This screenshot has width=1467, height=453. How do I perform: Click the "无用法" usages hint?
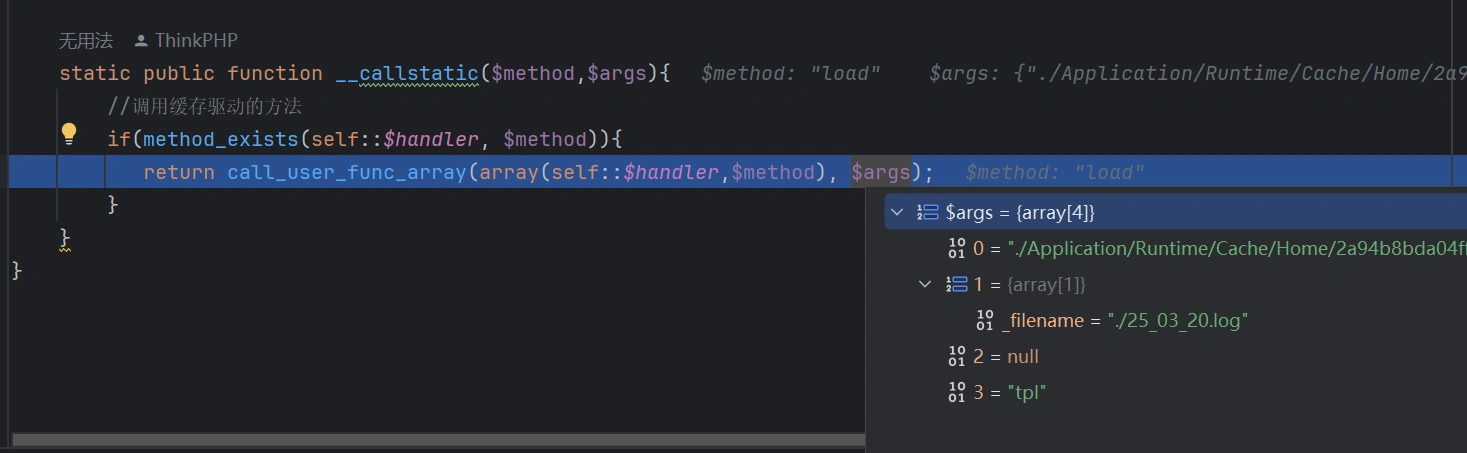[x=85, y=41]
